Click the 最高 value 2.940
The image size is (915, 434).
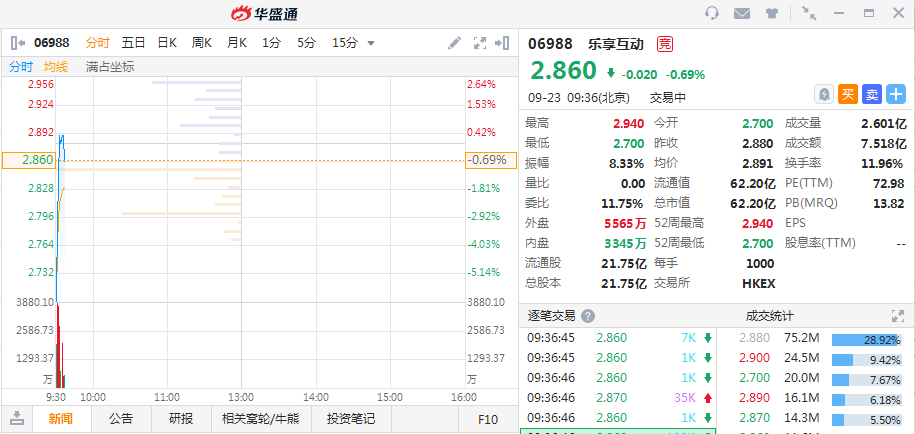coord(628,124)
